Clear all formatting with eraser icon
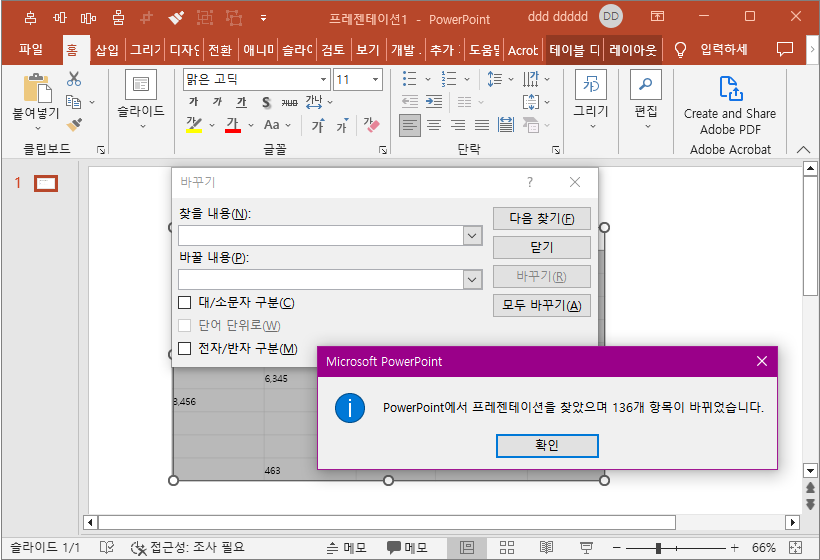The width and height of the screenshot is (820, 560). point(371,124)
